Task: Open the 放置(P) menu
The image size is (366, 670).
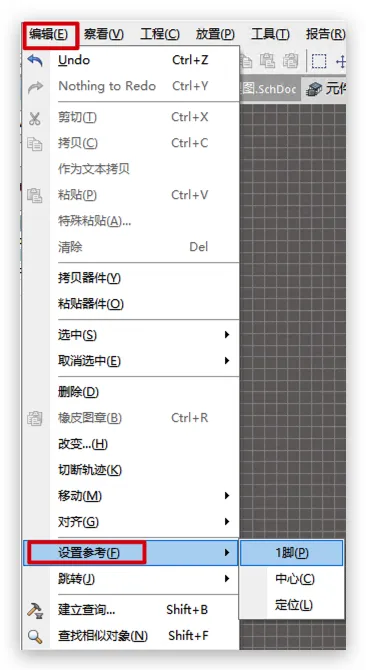Action: click(215, 34)
